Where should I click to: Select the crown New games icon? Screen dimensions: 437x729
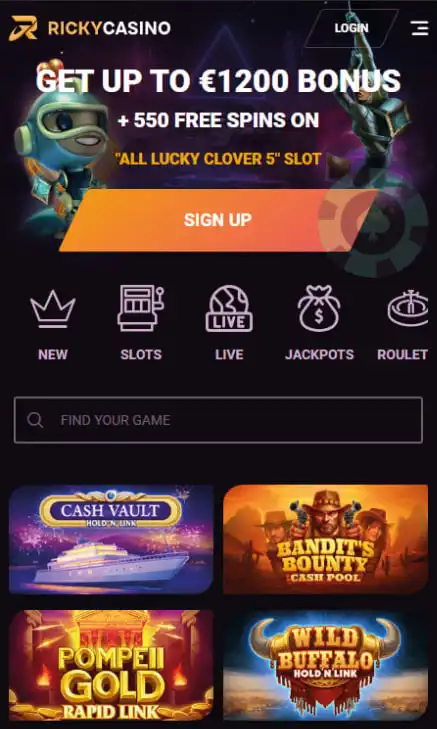tap(53, 309)
